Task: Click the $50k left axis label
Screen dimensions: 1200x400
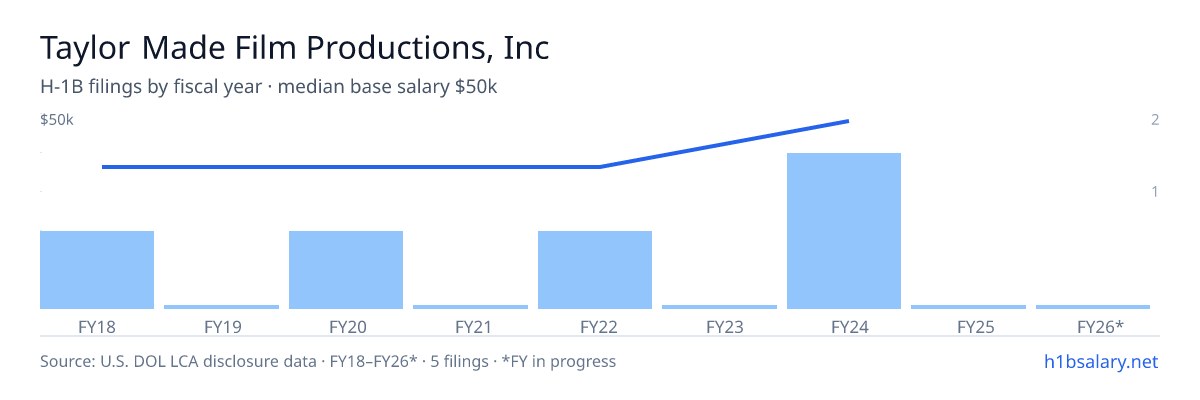Action: point(57,120)
